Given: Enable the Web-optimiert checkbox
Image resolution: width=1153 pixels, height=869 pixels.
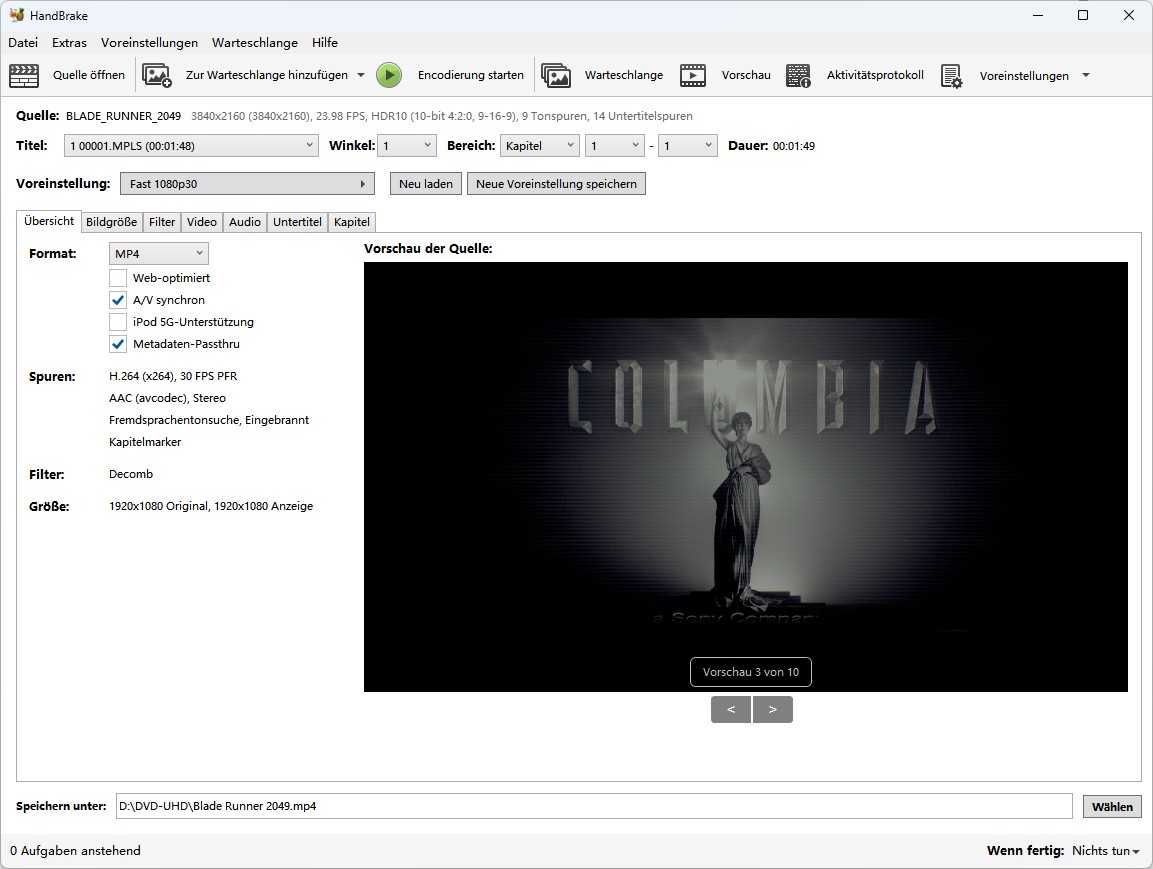Looking at the screenshot, I should point(118,278).
